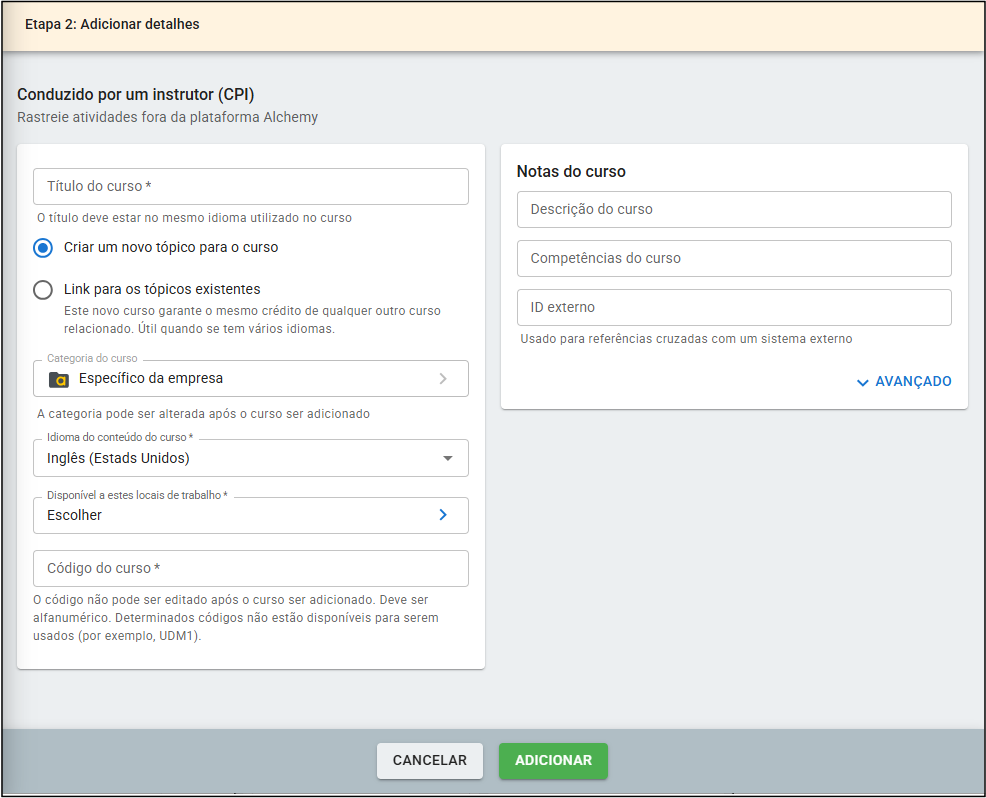Choose "Link para os tópicos existentes" radio button
This screenshot has width=986, height=798.
(43, 290)
